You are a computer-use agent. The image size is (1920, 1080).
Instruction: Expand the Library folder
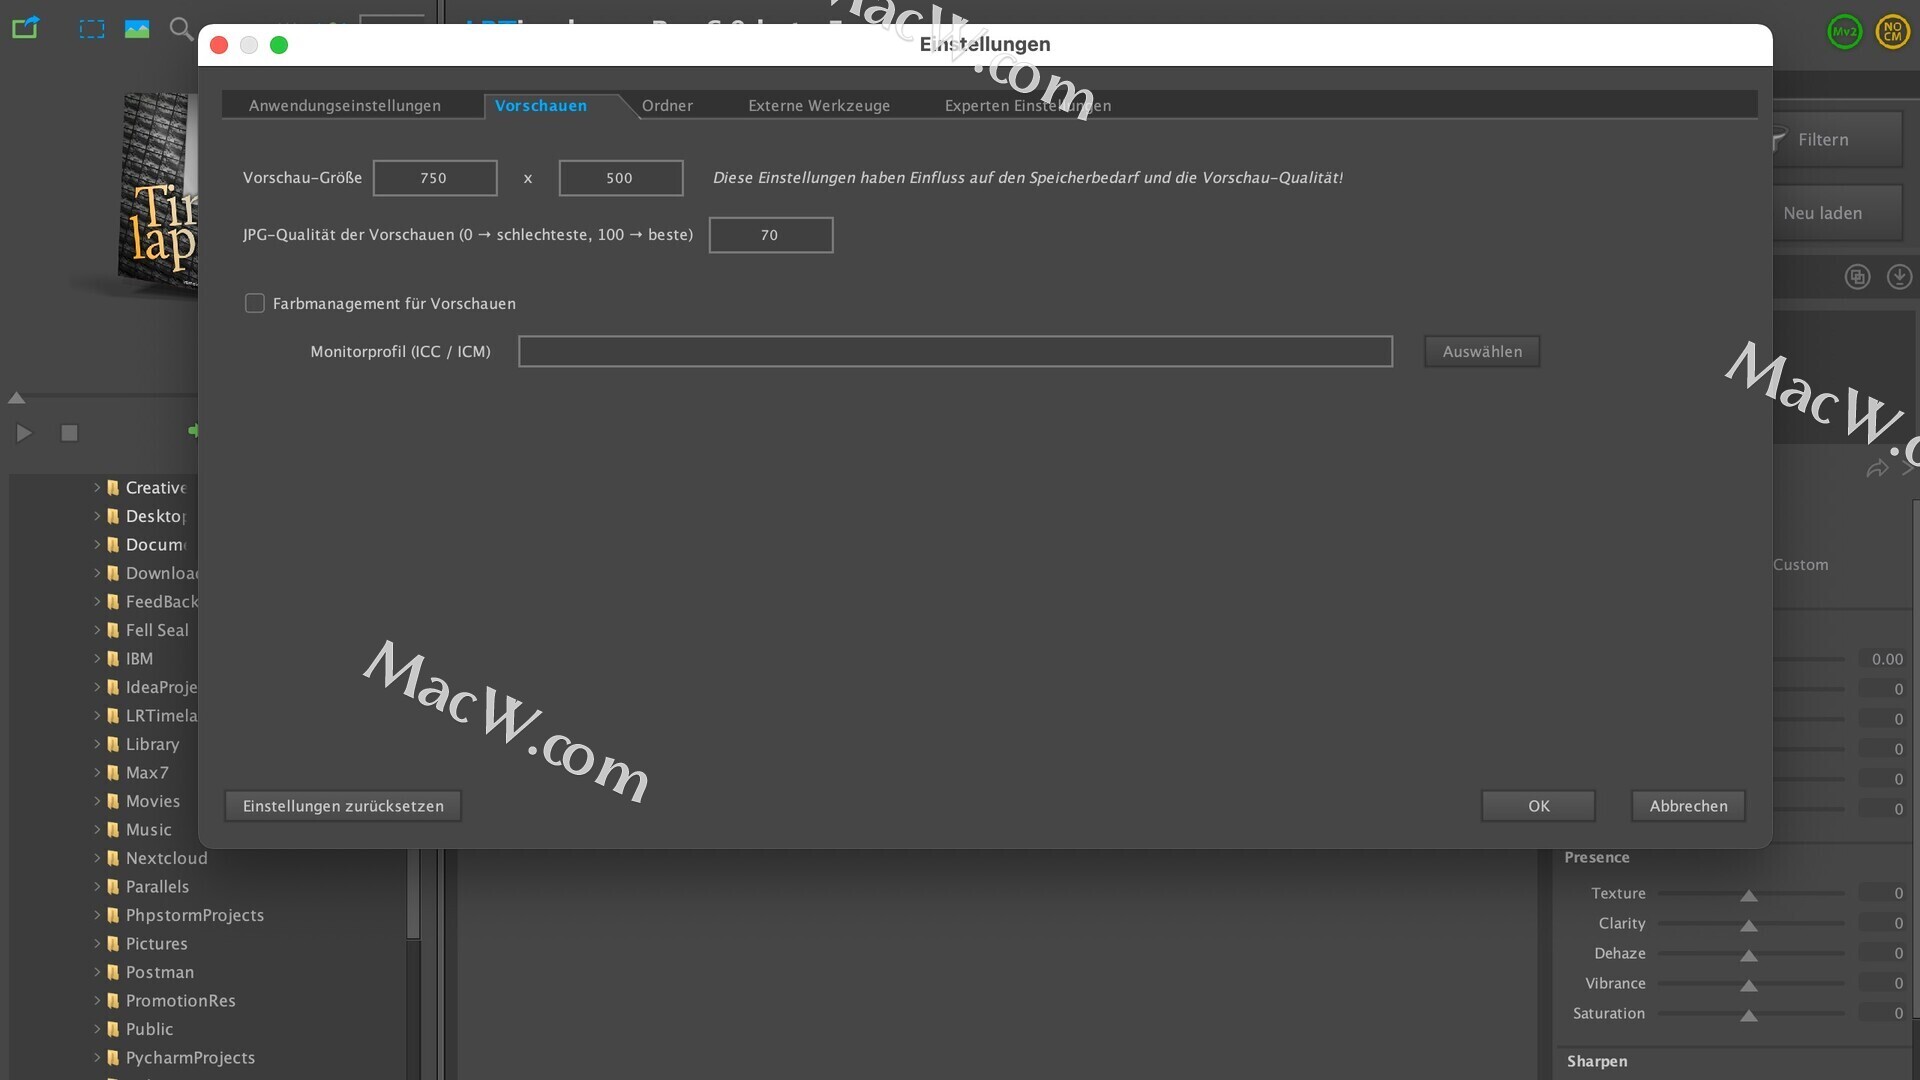[97, 744]
